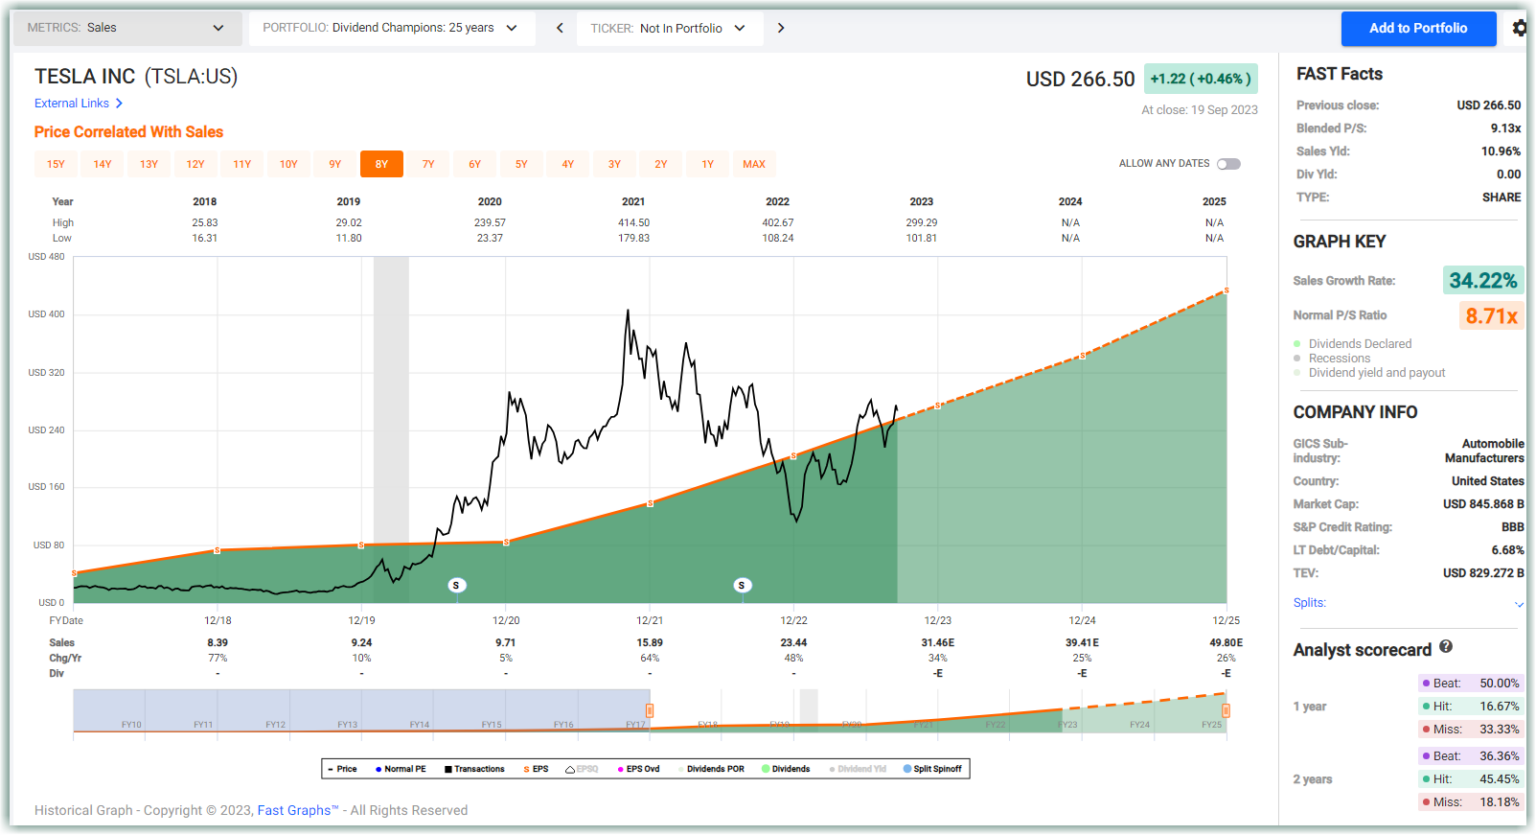Image resolution: width=1536 pixels, height=835 pixels.
Task: Open the settings gear icon
Action: [1520, 28]
